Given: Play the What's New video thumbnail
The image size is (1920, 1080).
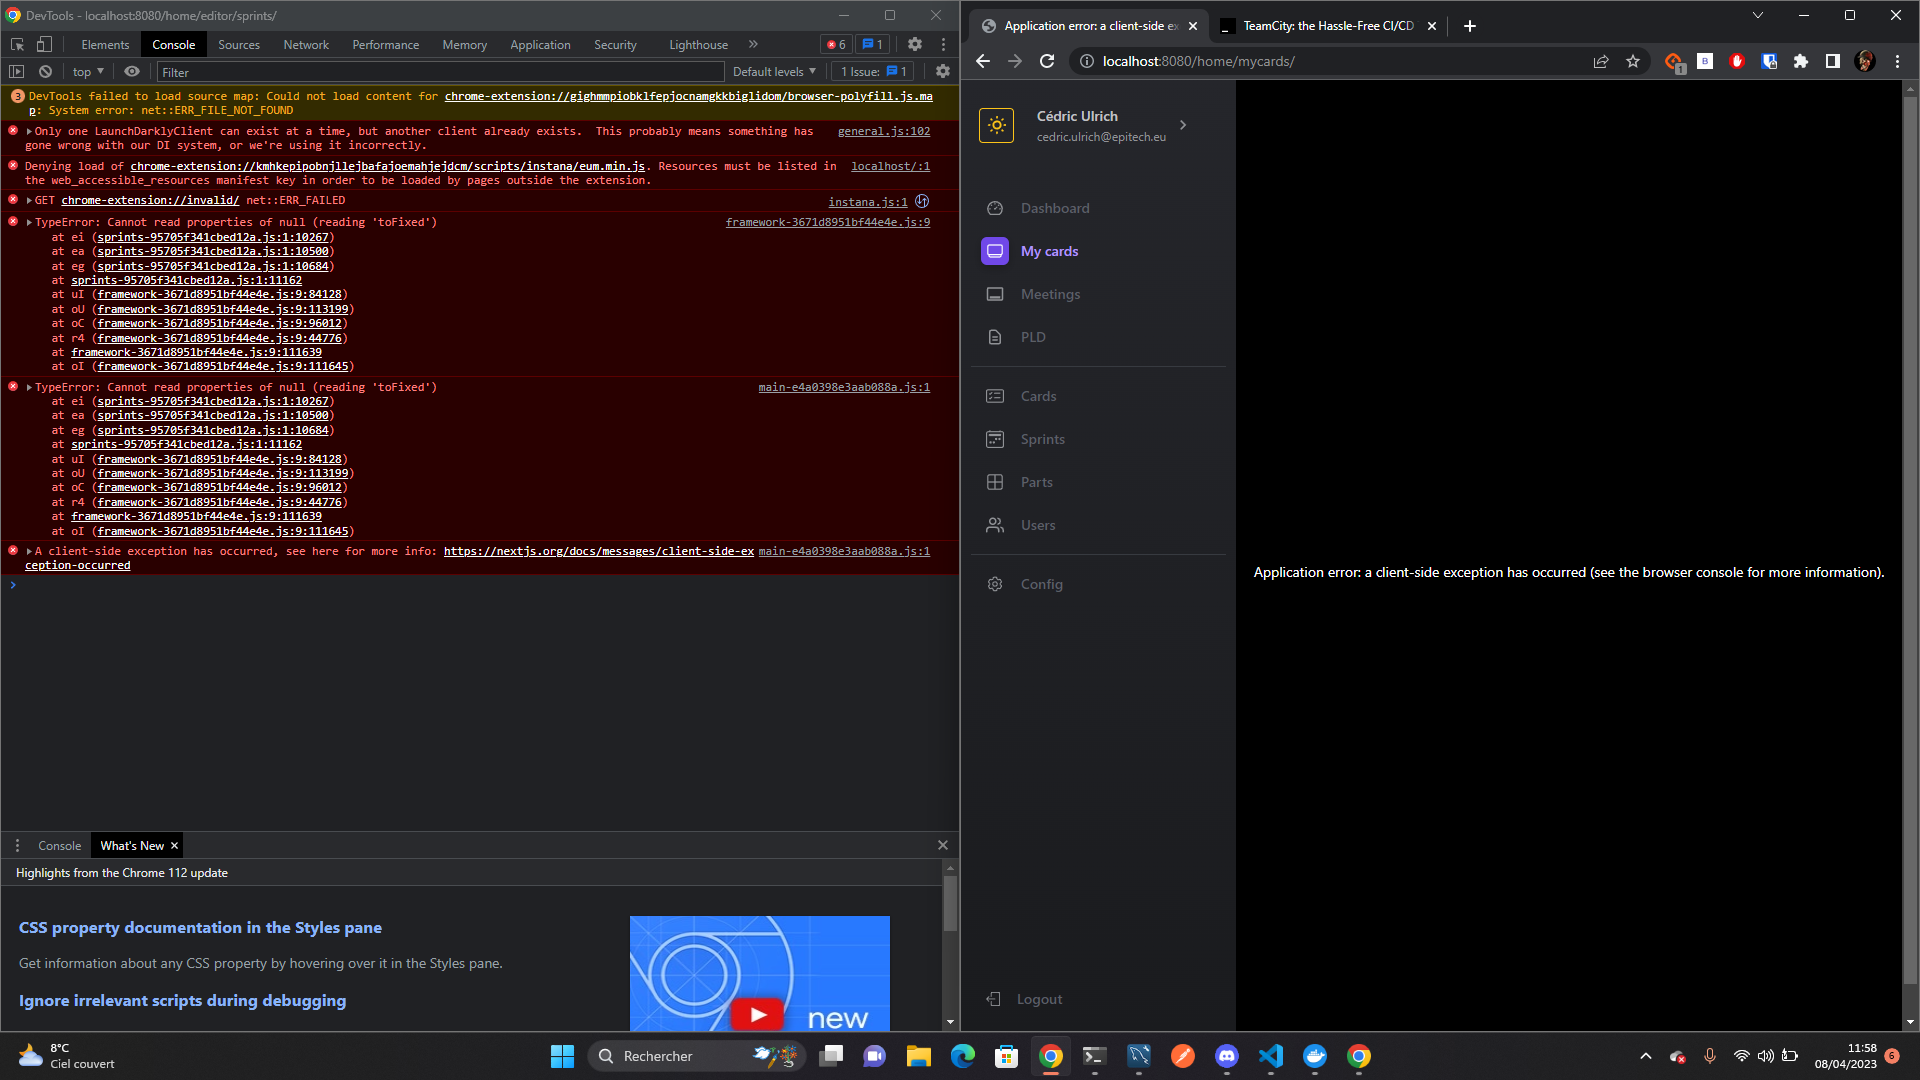Looking at the screenshot, I should (758, 1014).
